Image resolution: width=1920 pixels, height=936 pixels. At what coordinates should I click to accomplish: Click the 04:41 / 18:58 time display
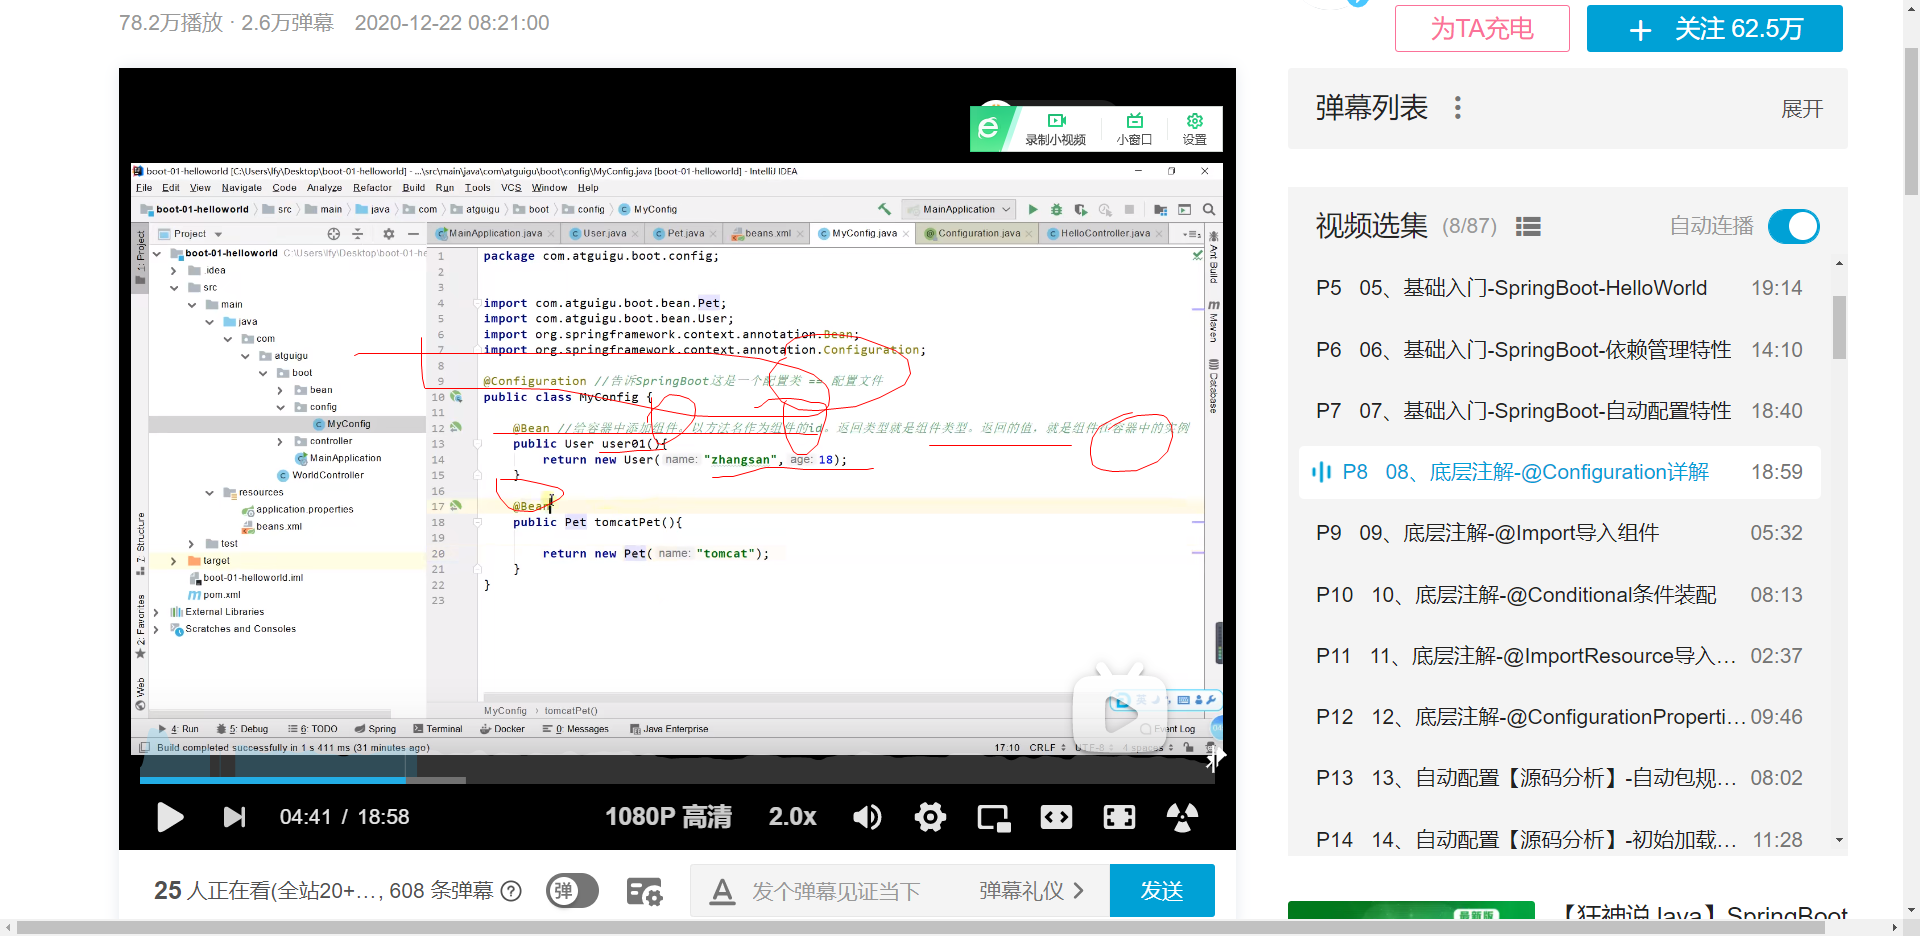(344, 817)
